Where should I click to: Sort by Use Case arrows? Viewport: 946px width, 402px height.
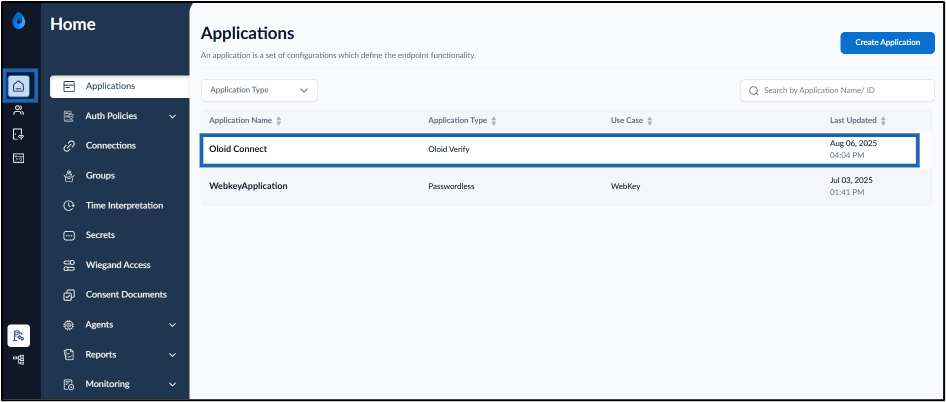pyautogui.click(x=650, y=121)
